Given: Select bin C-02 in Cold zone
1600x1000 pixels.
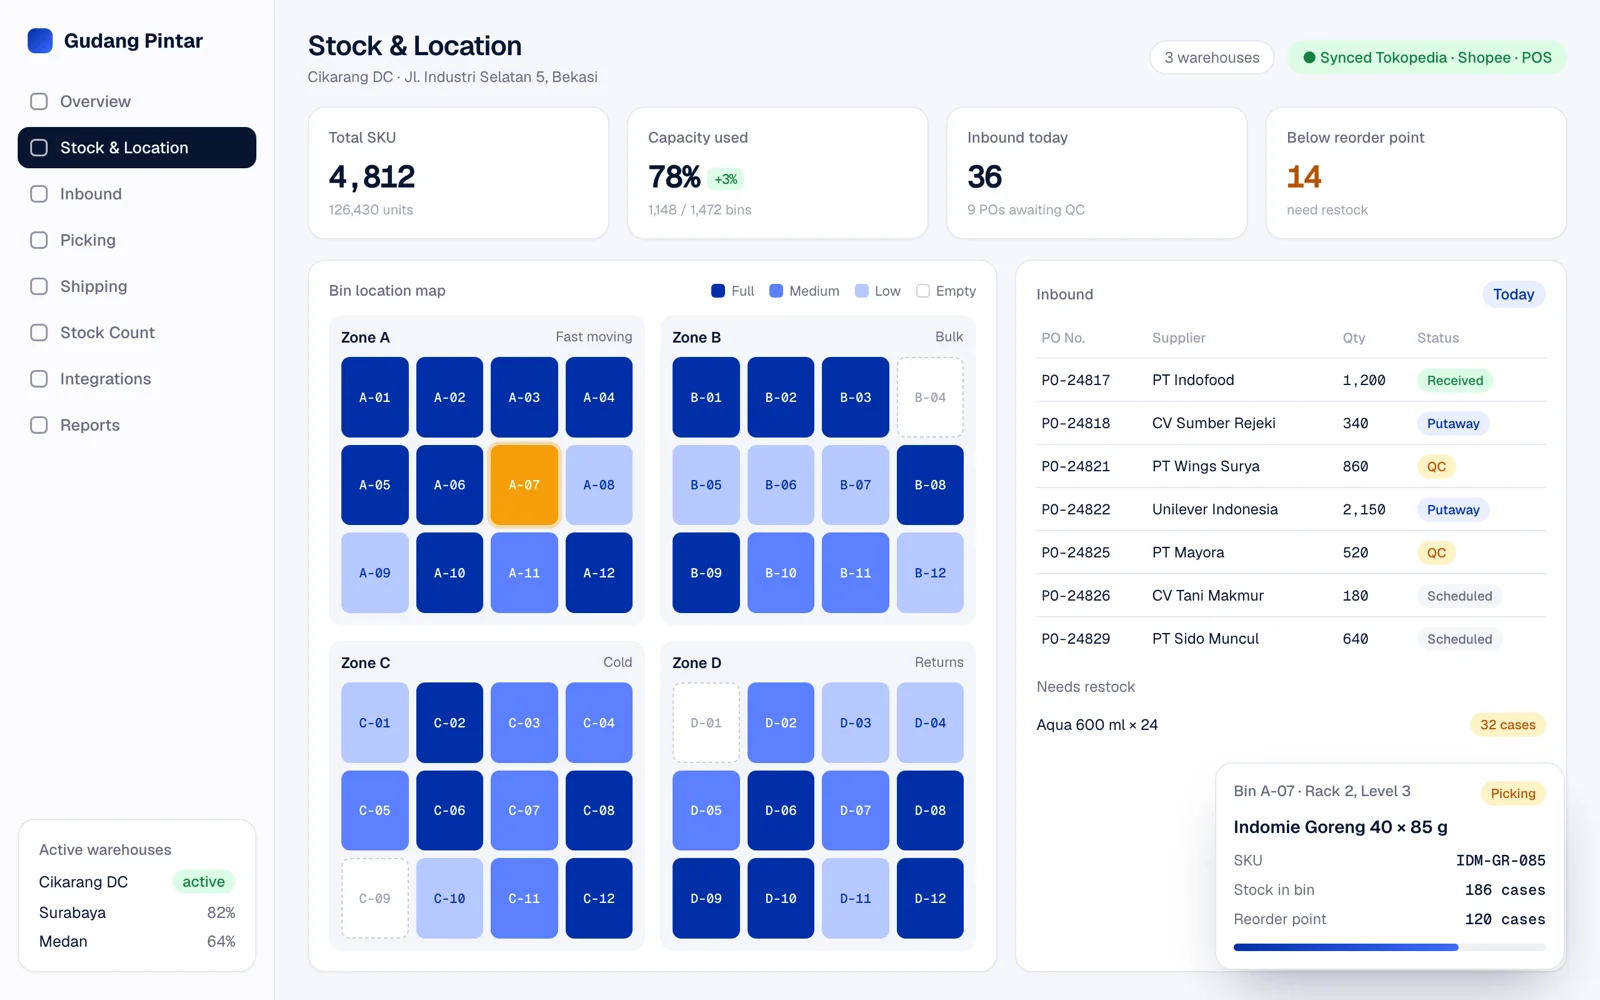Looking at the screenshot, I should (450, 723).
